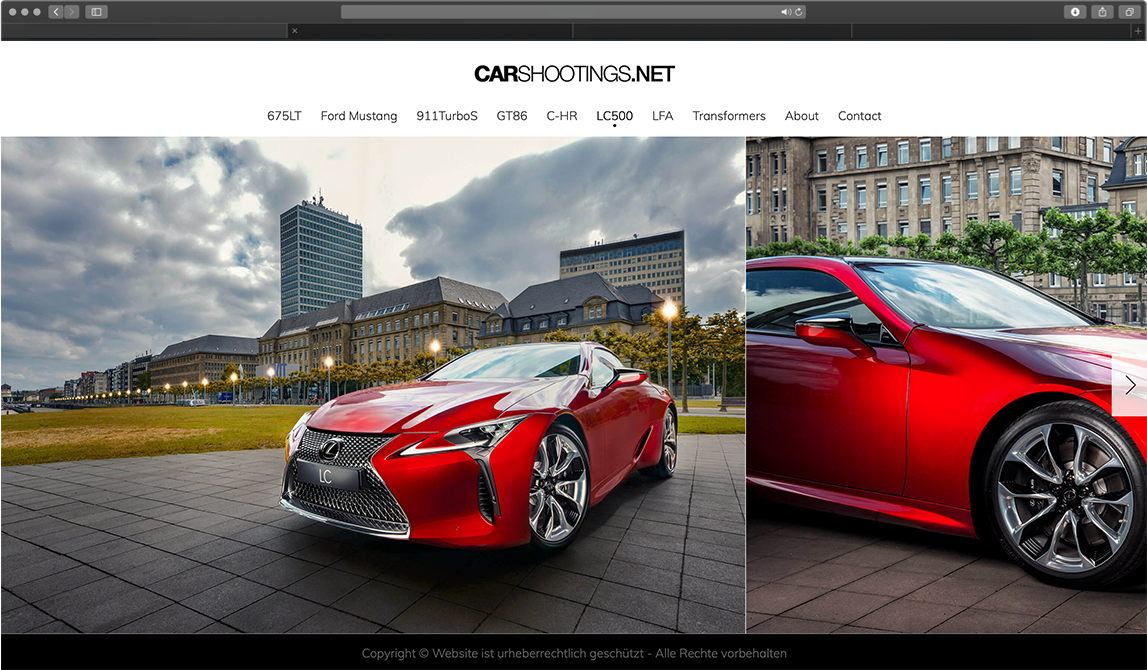Viewport: 1147px width, 670px height.
Task: Reload the page with the refresh icon
Action: (x=799, y=12)
